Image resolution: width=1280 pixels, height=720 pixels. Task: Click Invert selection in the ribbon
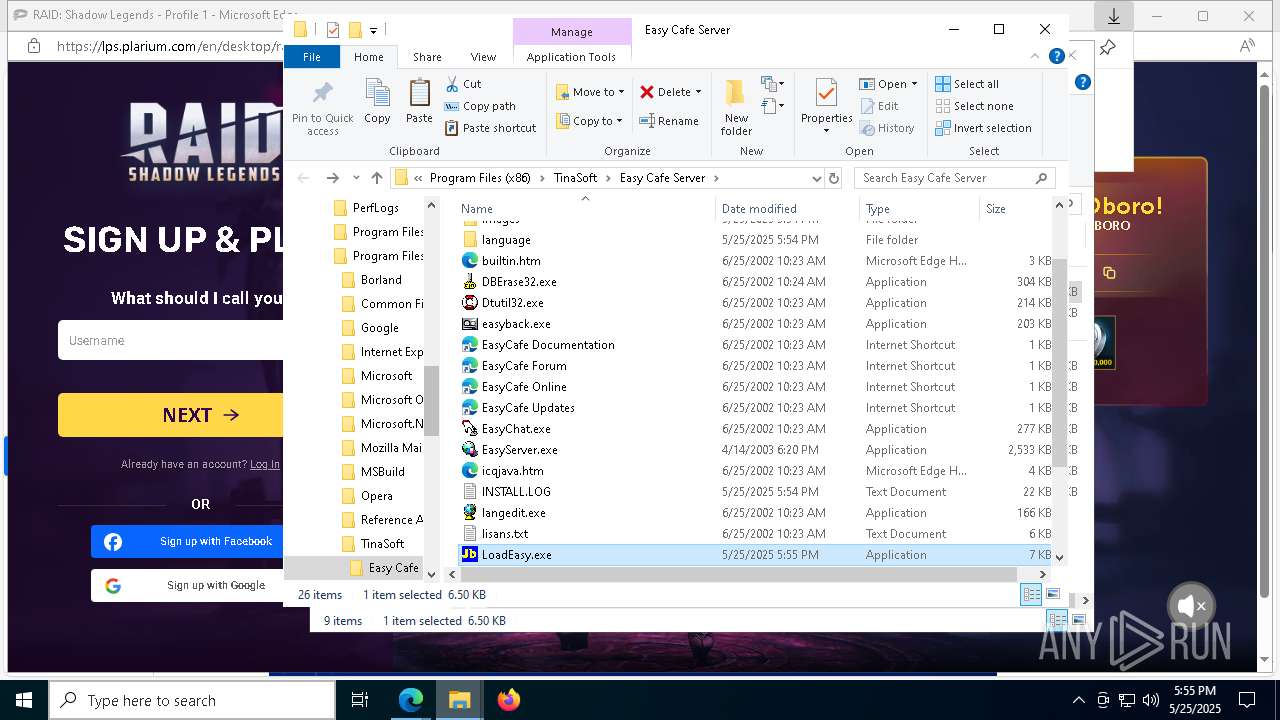[983, 128]
